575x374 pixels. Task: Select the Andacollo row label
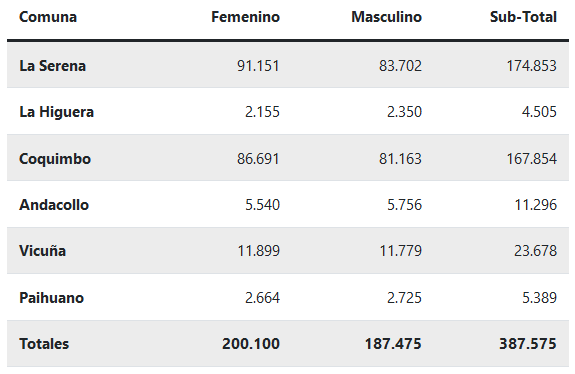coord(54,205)
